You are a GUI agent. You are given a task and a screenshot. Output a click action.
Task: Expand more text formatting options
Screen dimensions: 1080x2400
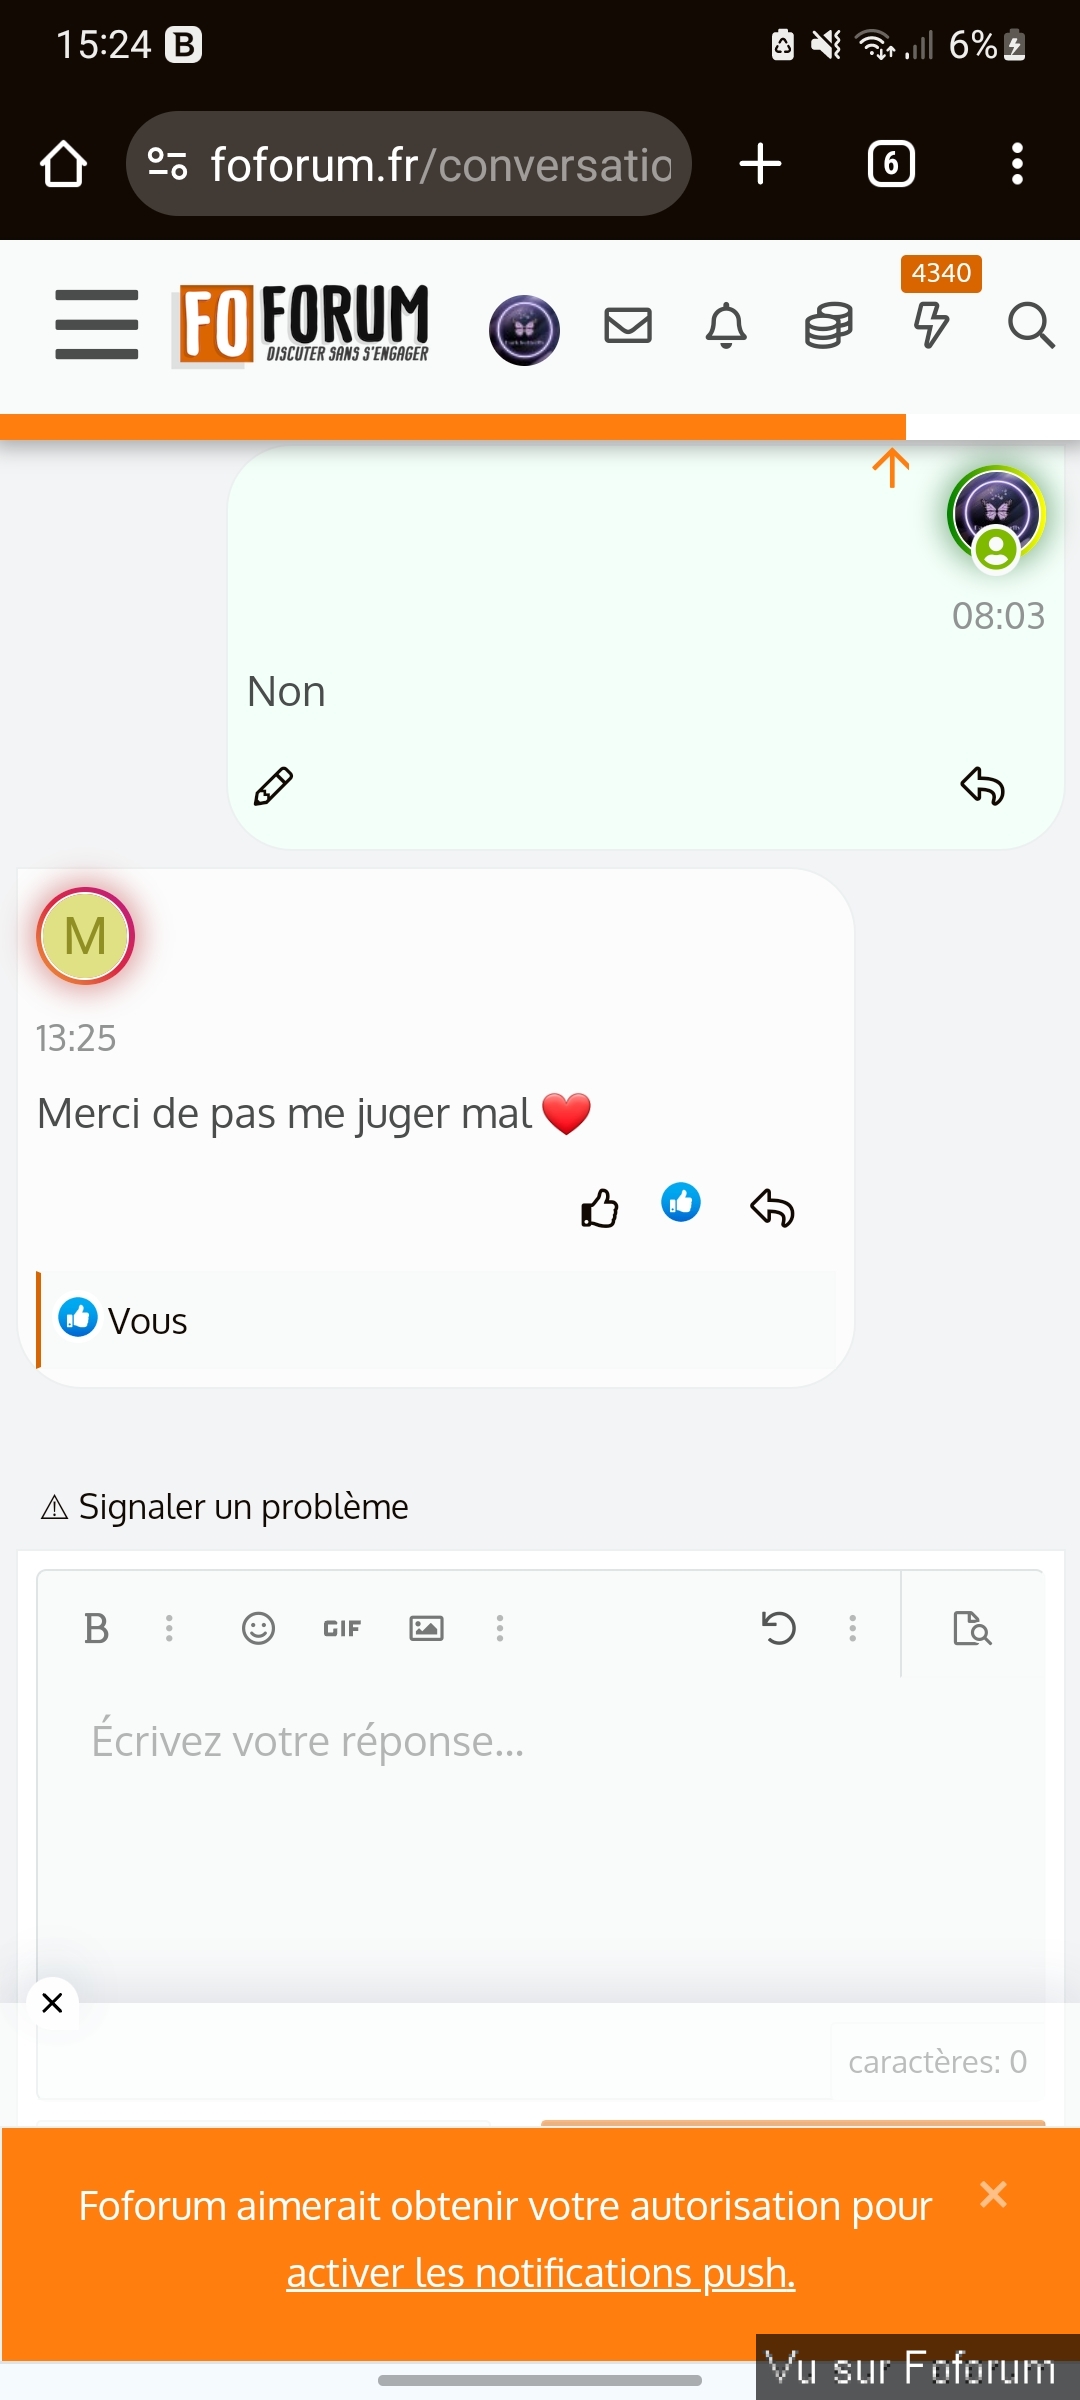click(169, 1629)
